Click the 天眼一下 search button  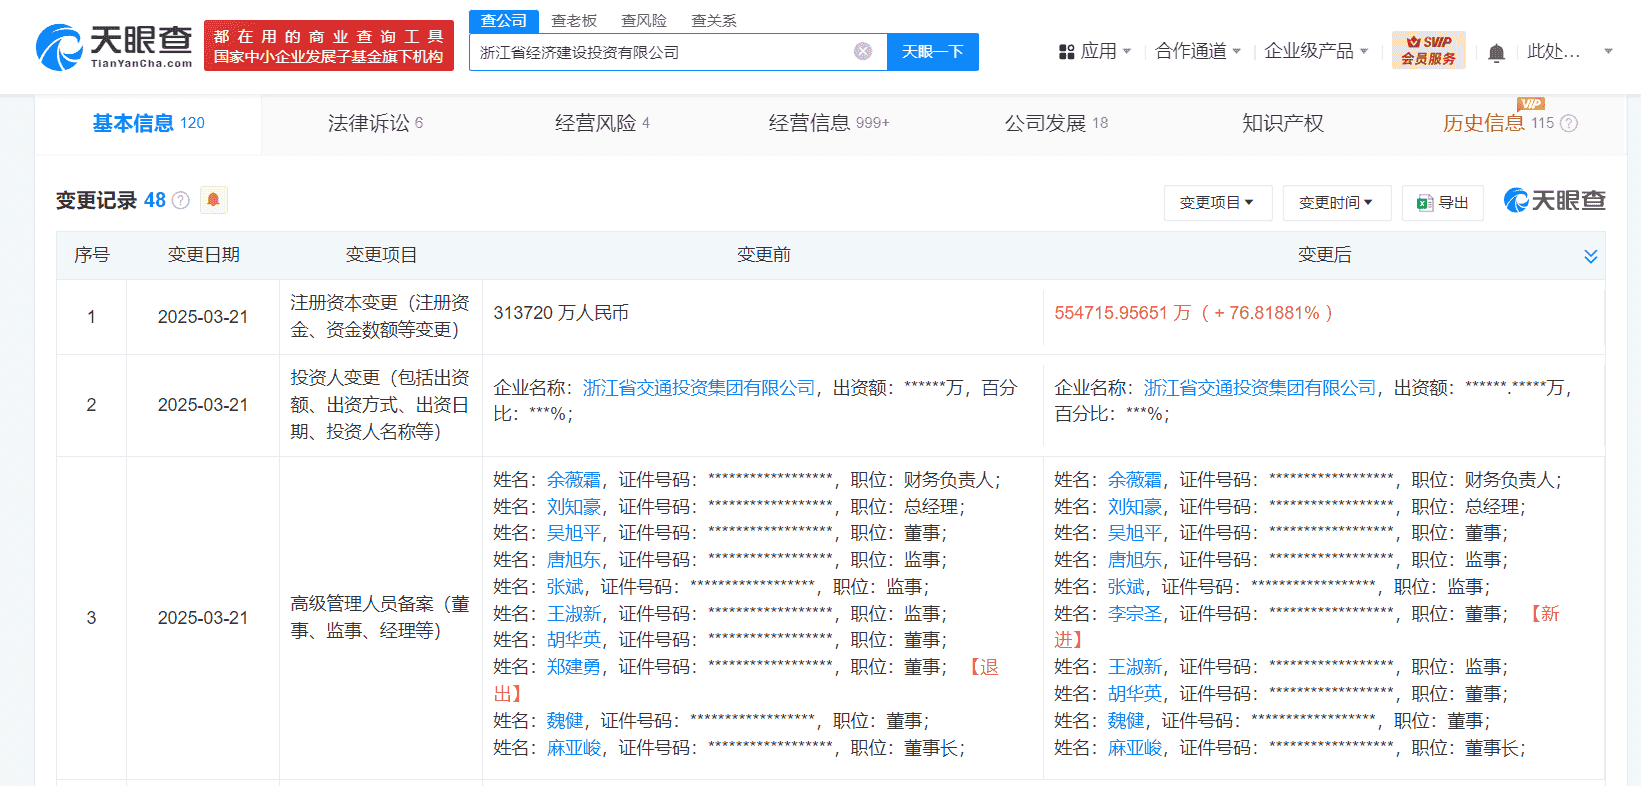pos(932,52)
